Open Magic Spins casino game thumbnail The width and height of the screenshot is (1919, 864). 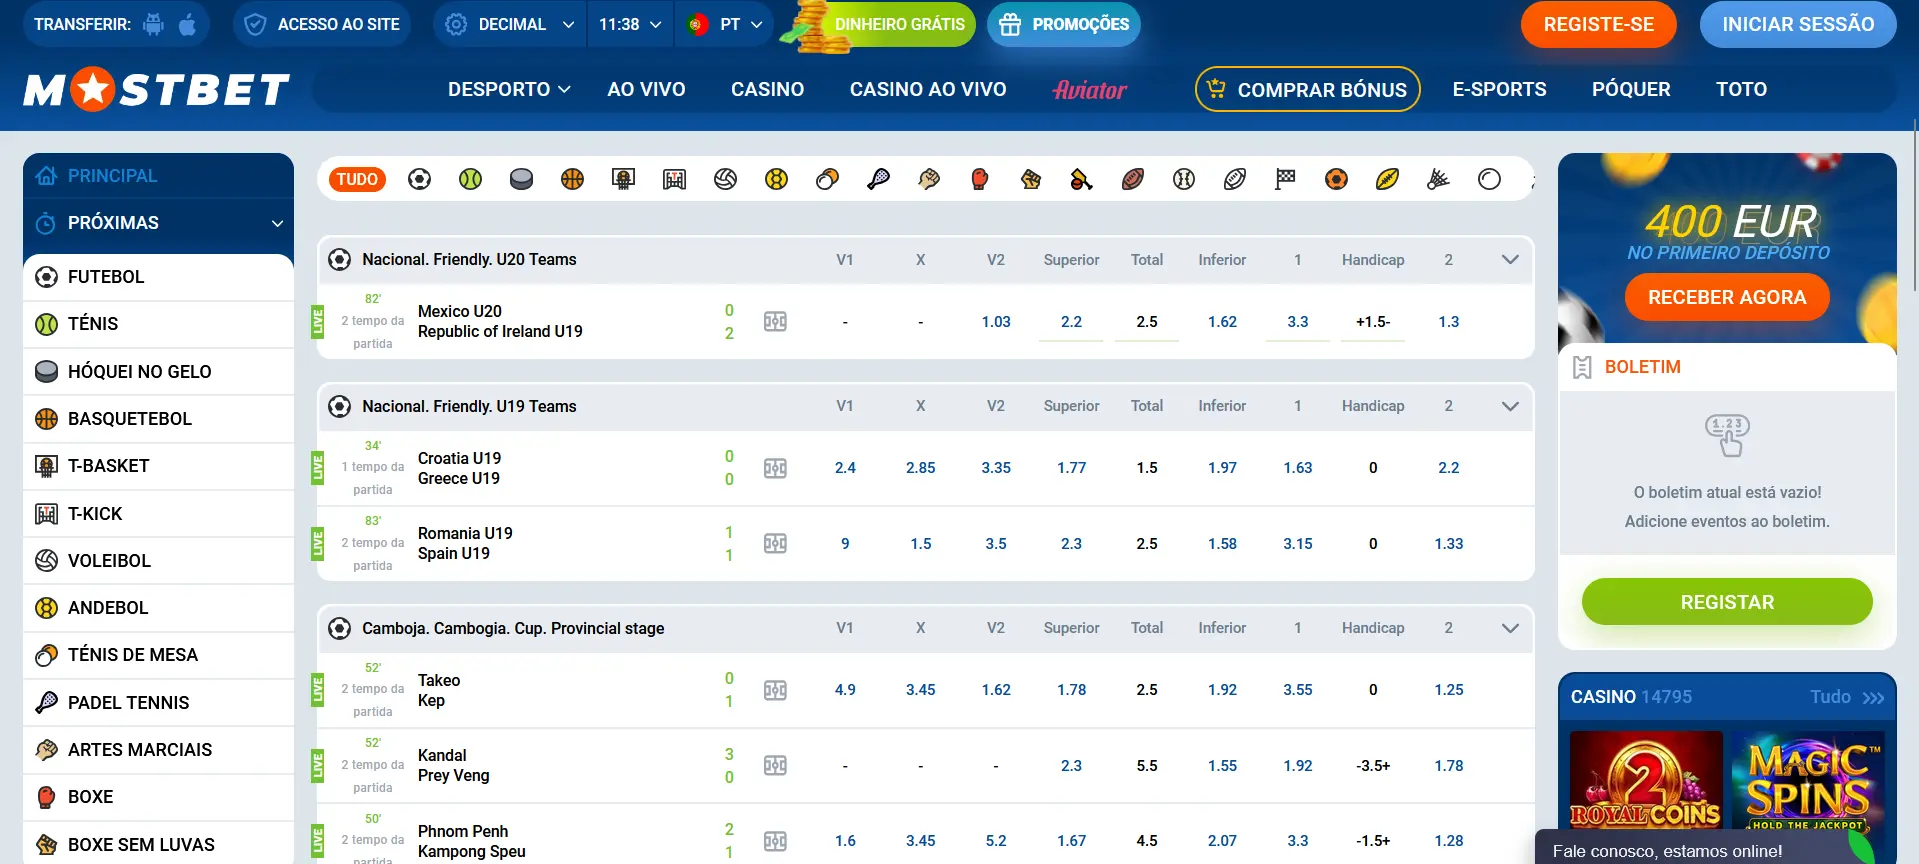pos(1808,781)
